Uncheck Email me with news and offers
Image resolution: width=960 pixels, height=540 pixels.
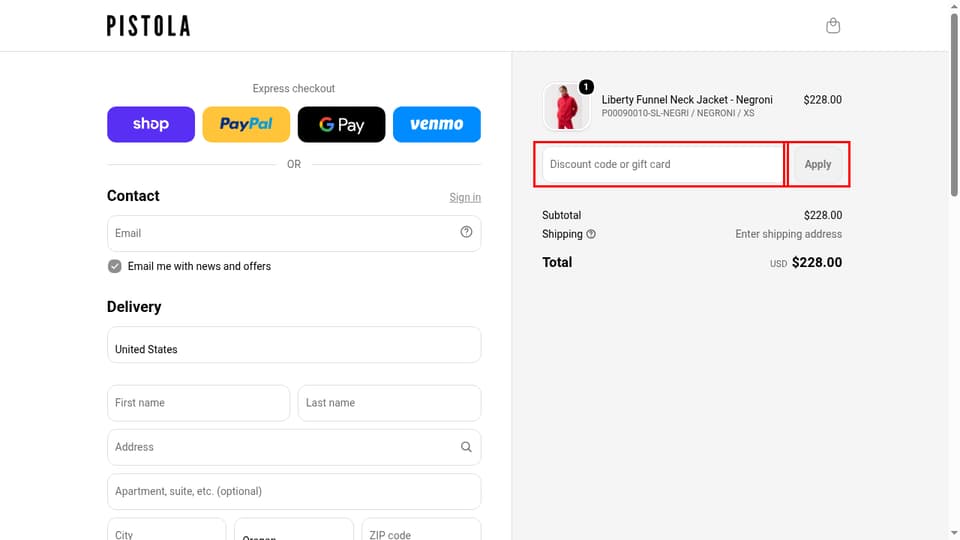click(x=114, y=266)
